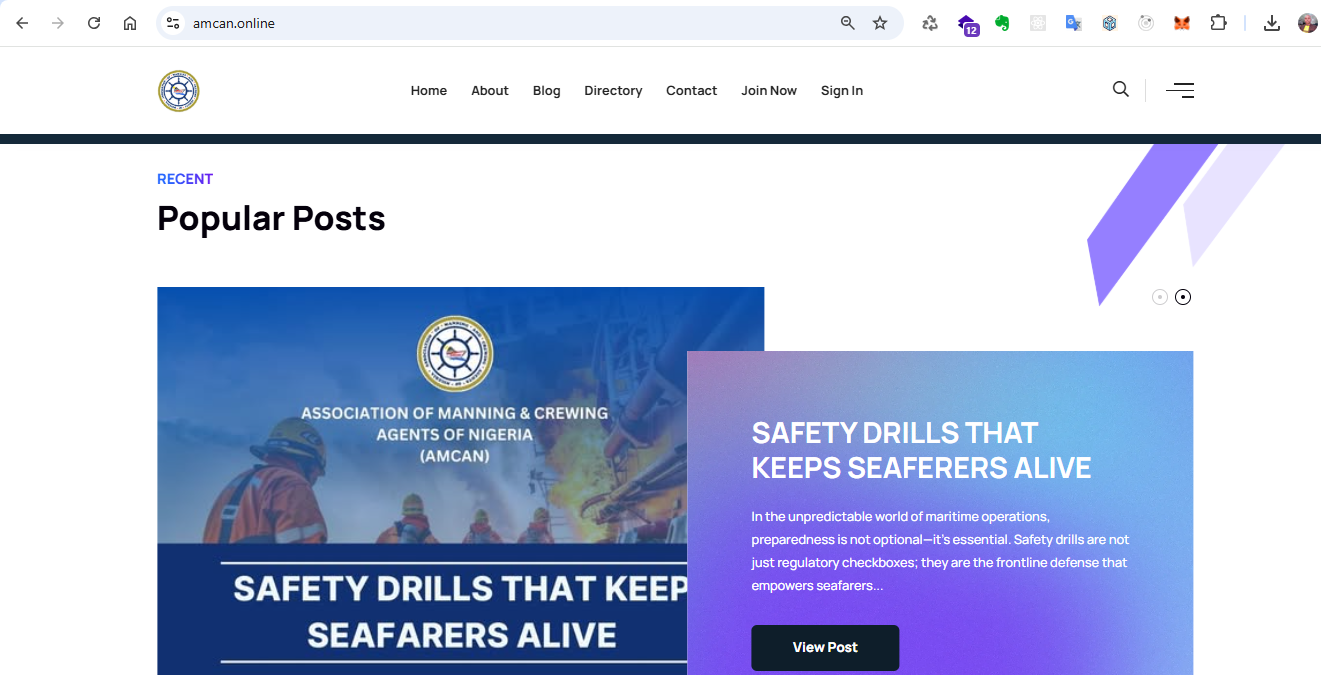Bookmark this page with the star icon
The height and width of the screenshot is (675, 1321).
[880, 23]
